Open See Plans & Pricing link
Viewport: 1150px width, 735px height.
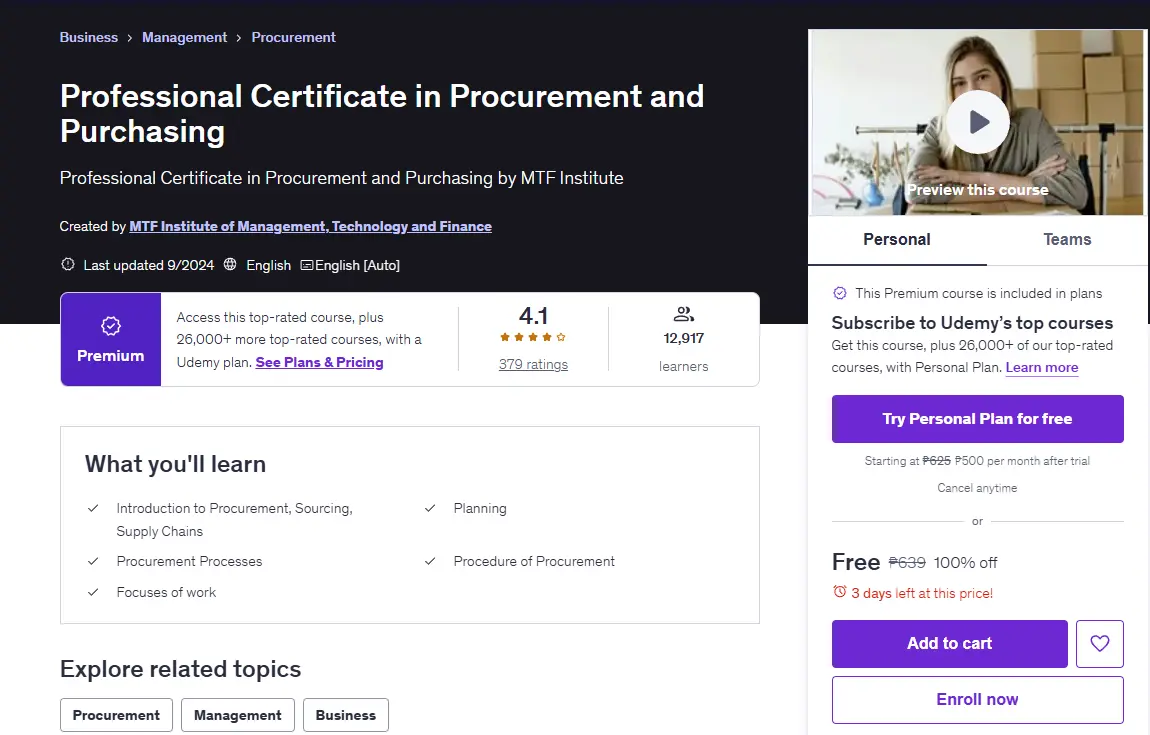point(319,362)
